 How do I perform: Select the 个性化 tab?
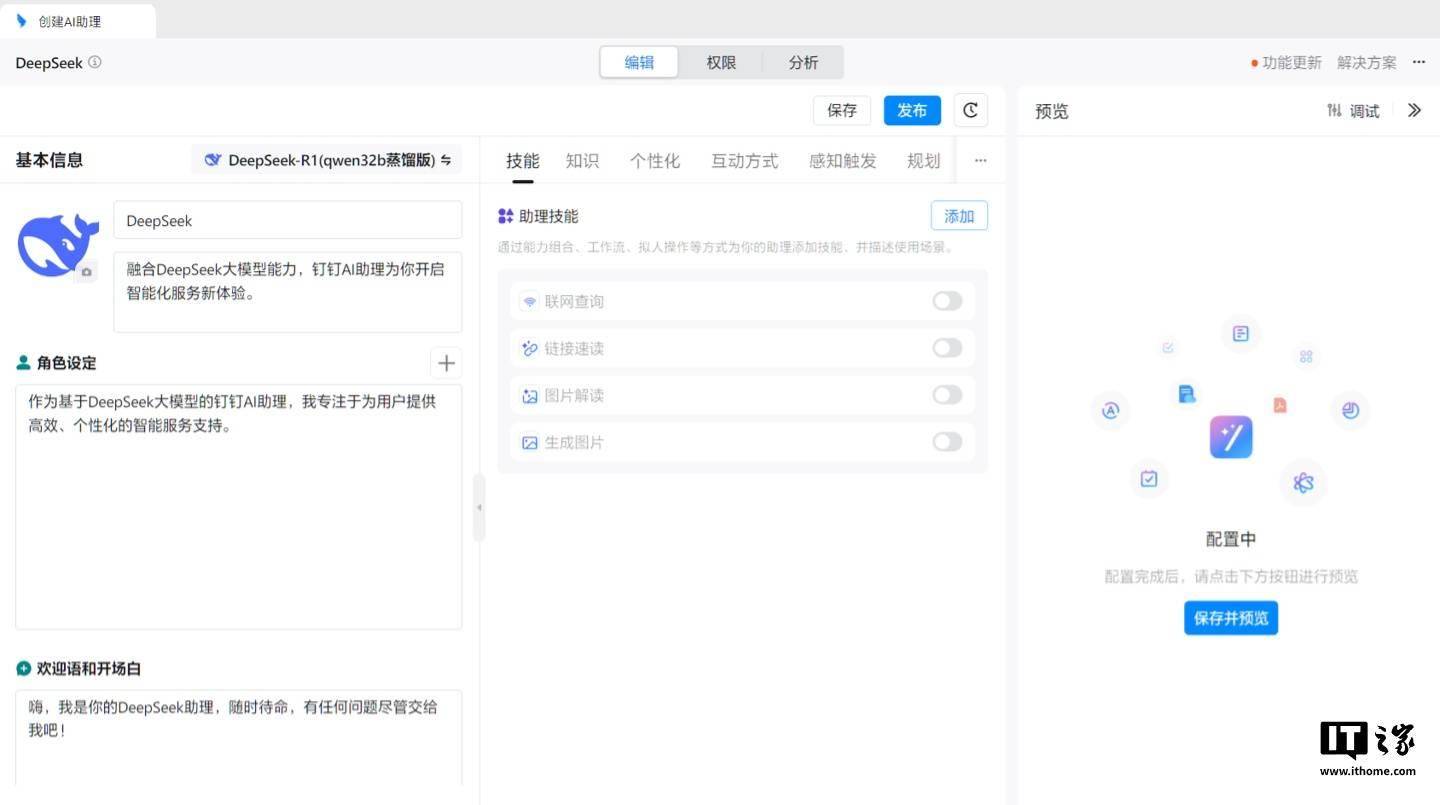point(655,161)
